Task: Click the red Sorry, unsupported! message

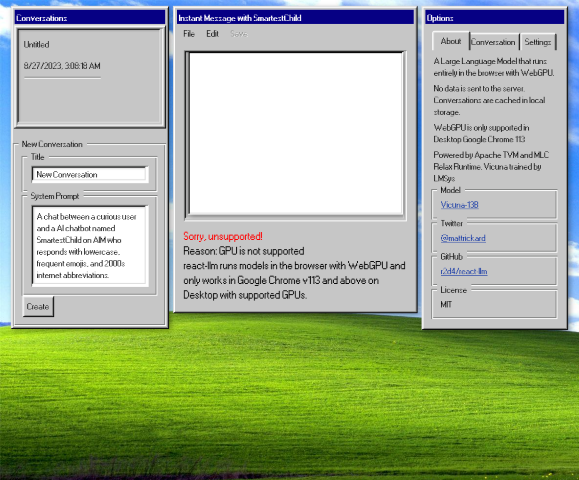Action: click(223, 236)
